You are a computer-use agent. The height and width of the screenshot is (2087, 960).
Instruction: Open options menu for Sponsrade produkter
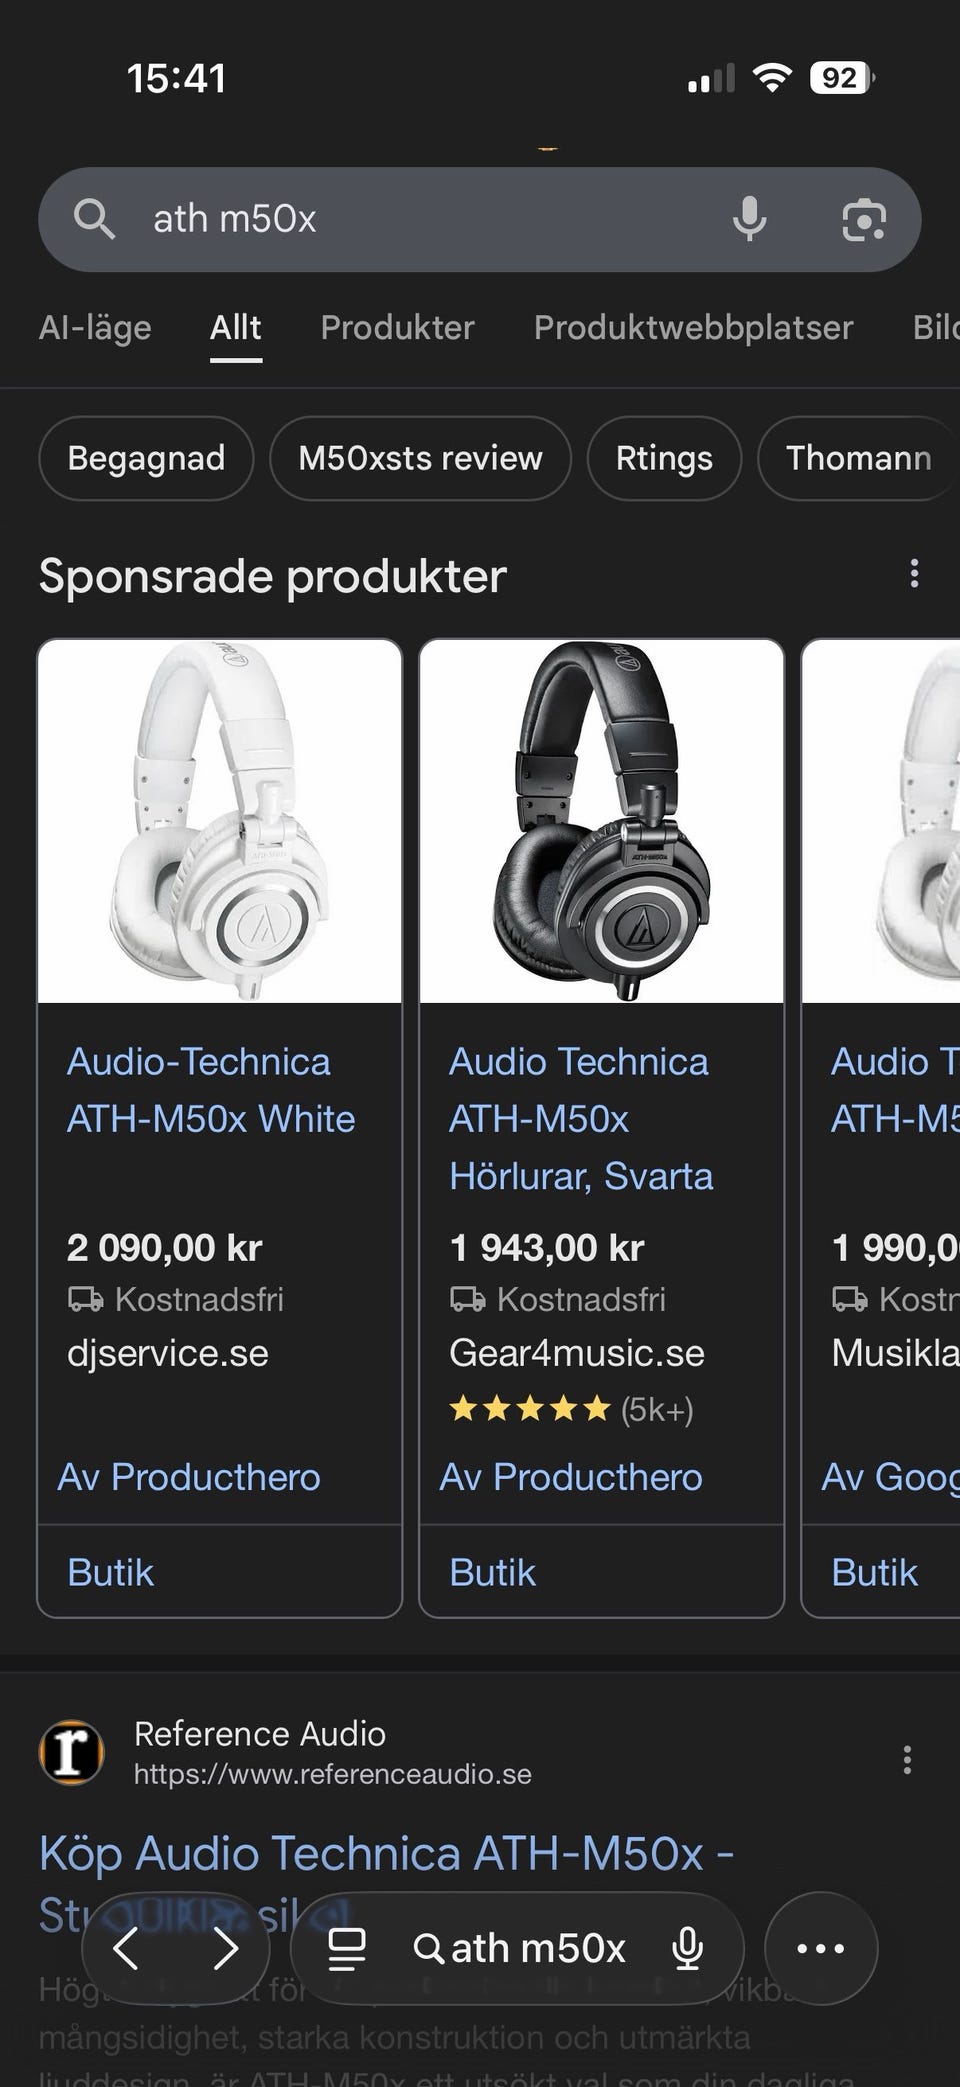click(913, 574)
